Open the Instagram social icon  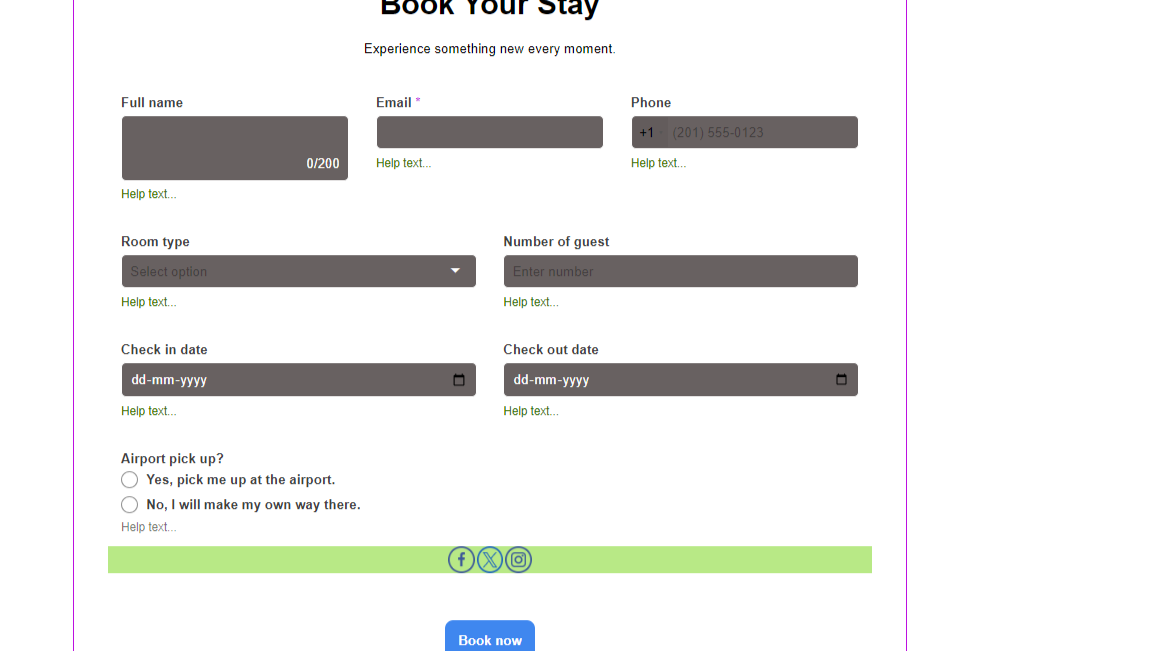point(518,559)
